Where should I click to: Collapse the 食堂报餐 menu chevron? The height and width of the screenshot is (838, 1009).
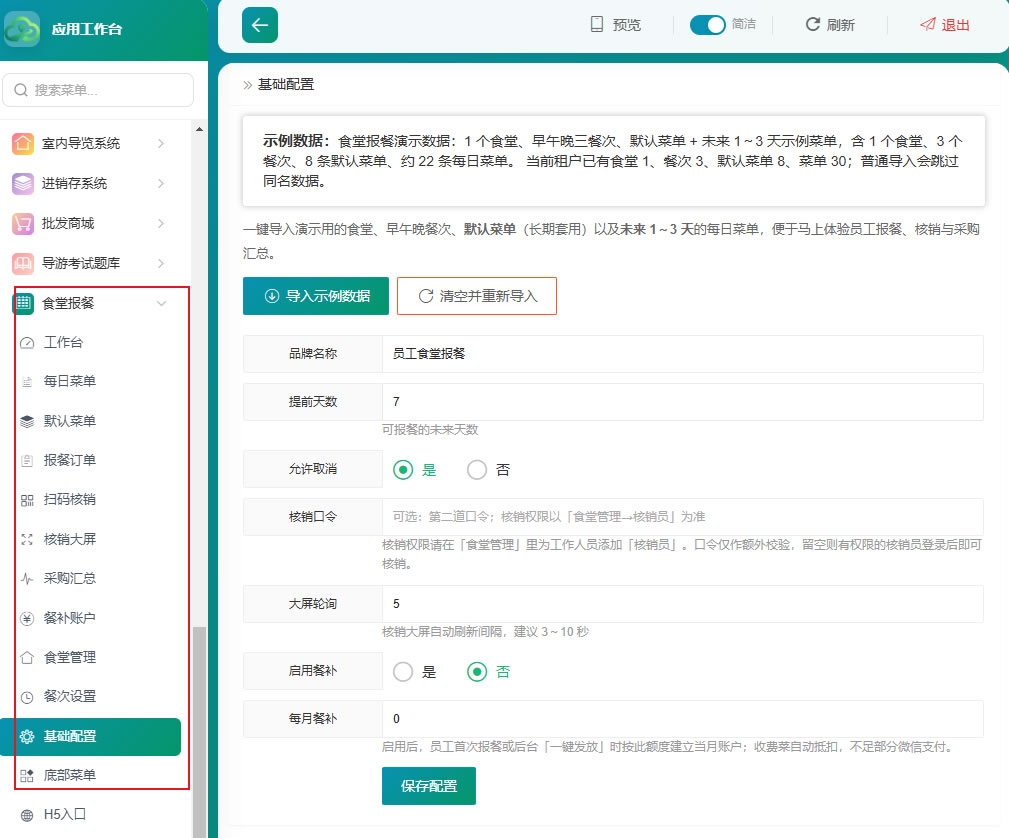[162, 303]
